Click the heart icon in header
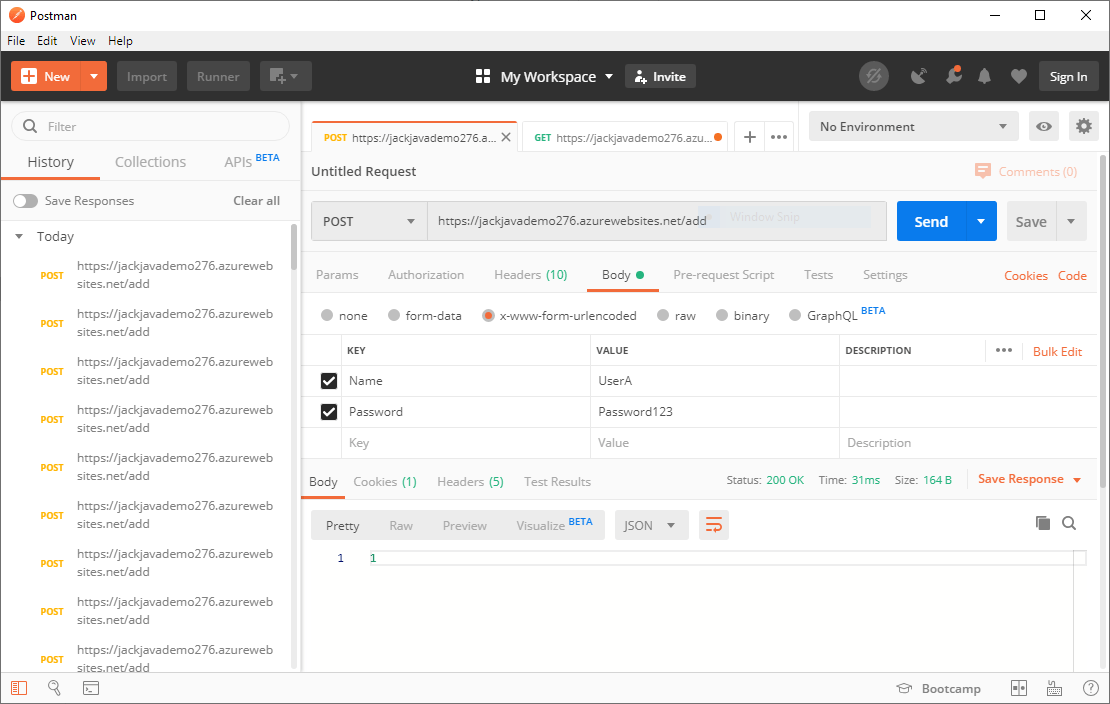 tap(1018, 76)
